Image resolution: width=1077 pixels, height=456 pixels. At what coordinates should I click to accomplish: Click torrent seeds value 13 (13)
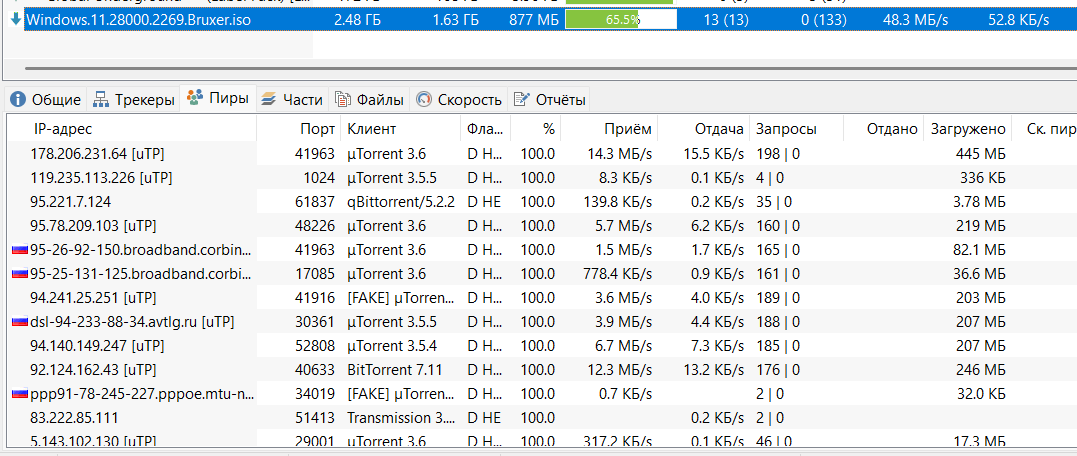pos(726,20)
